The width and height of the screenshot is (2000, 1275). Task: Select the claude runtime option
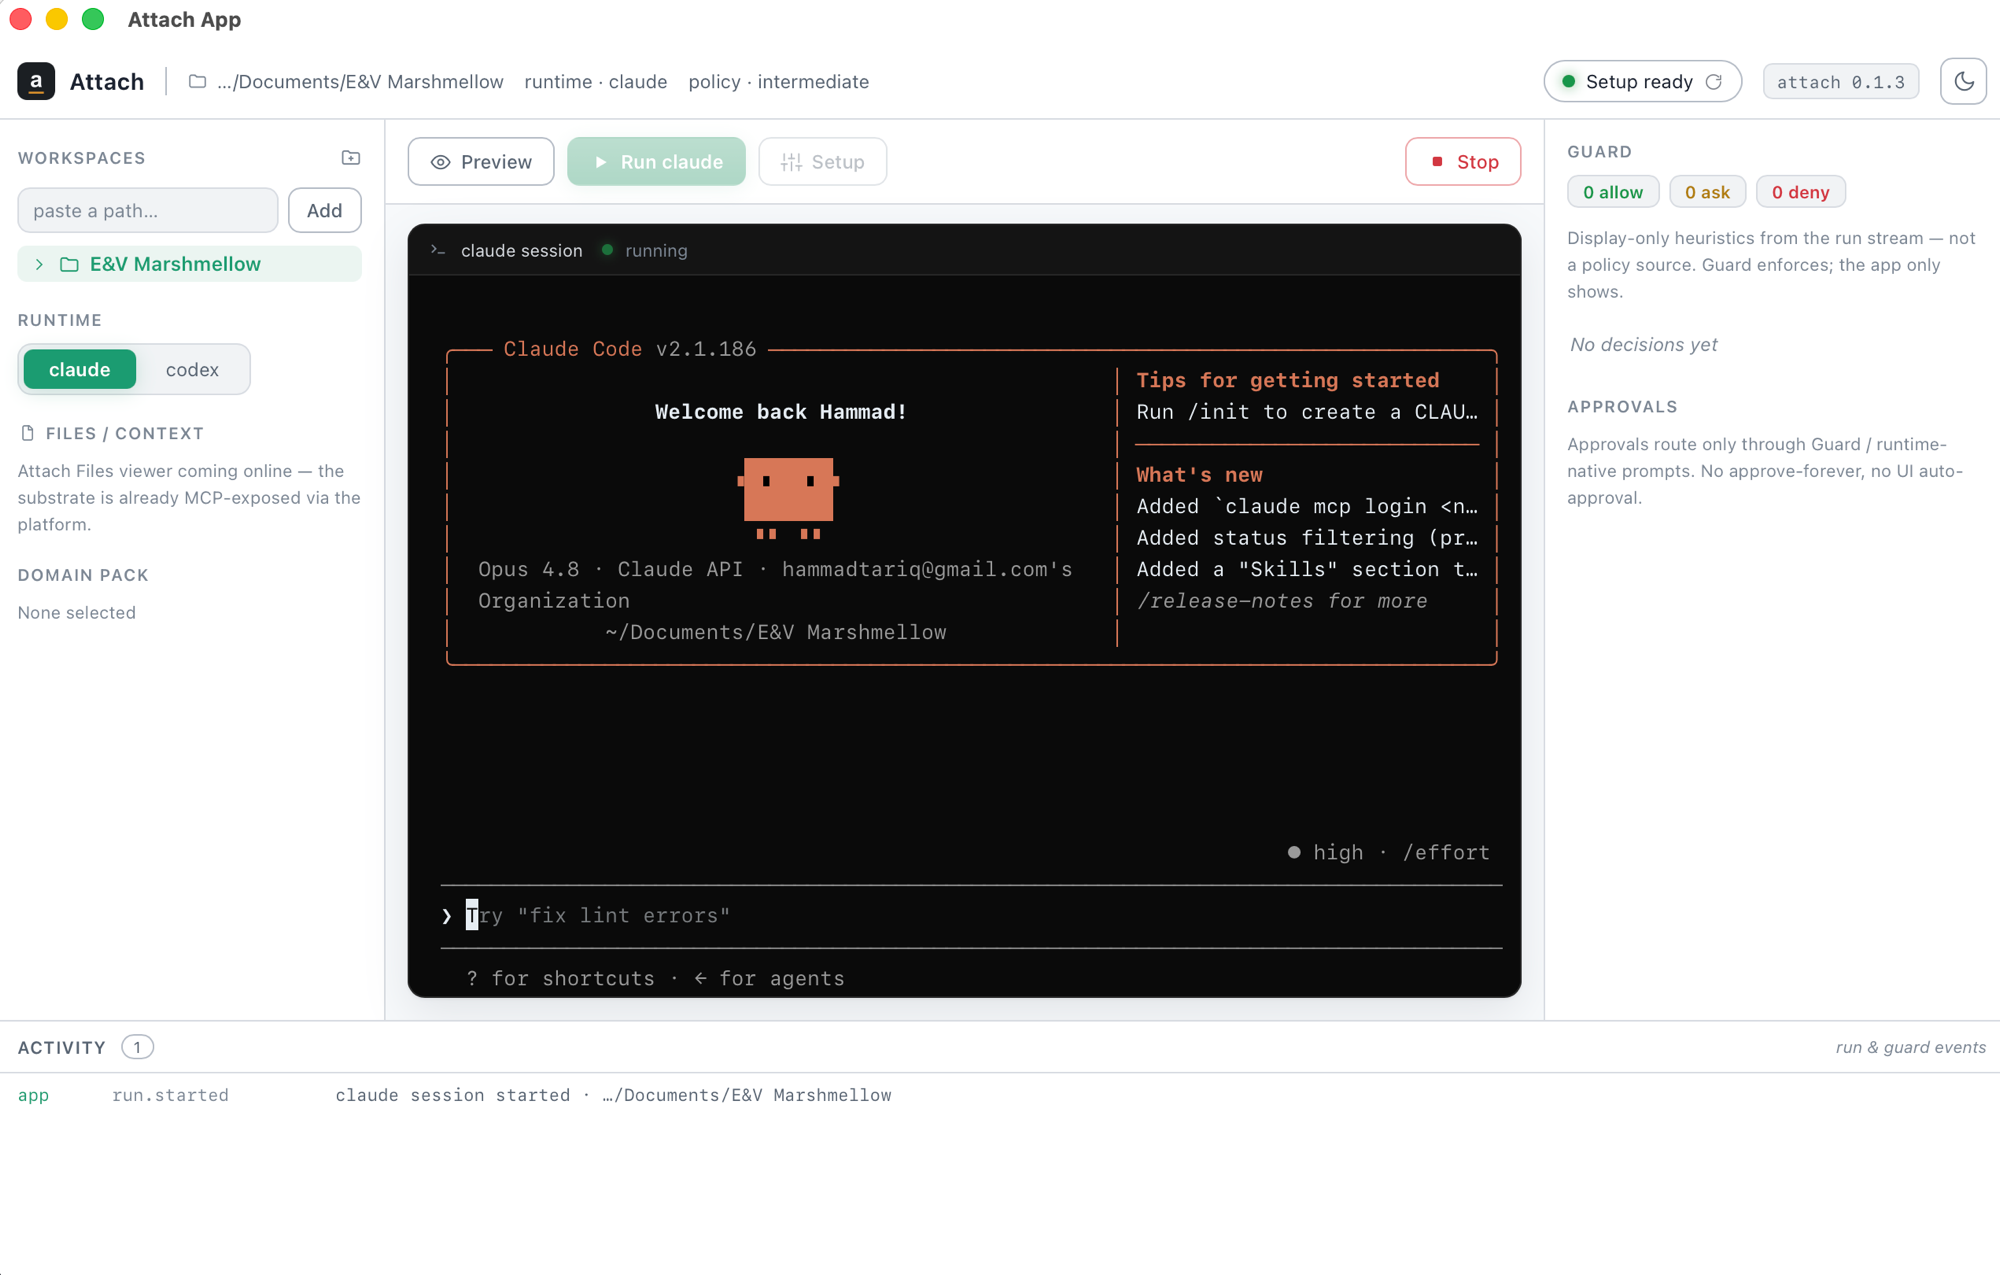click(x=79, y=369)
